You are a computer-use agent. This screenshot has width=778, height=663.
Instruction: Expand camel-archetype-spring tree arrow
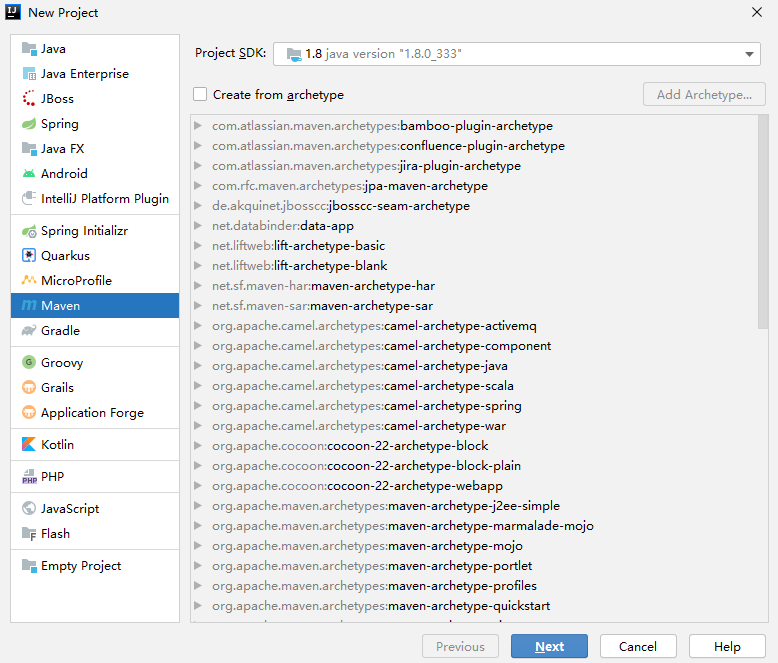[x=199, y=406]
